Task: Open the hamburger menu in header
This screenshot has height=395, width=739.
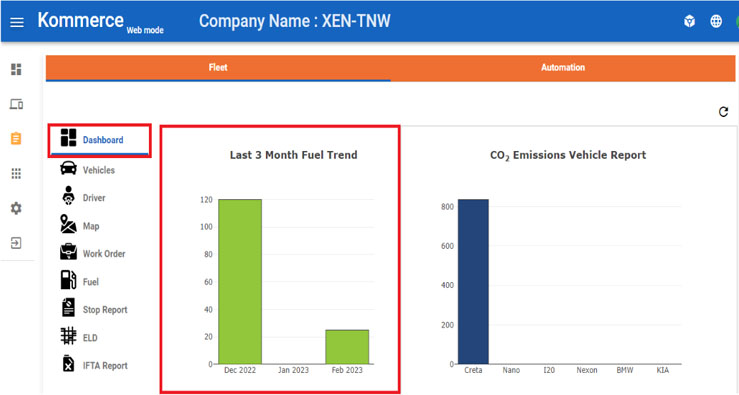Action: tap(17, 22)
